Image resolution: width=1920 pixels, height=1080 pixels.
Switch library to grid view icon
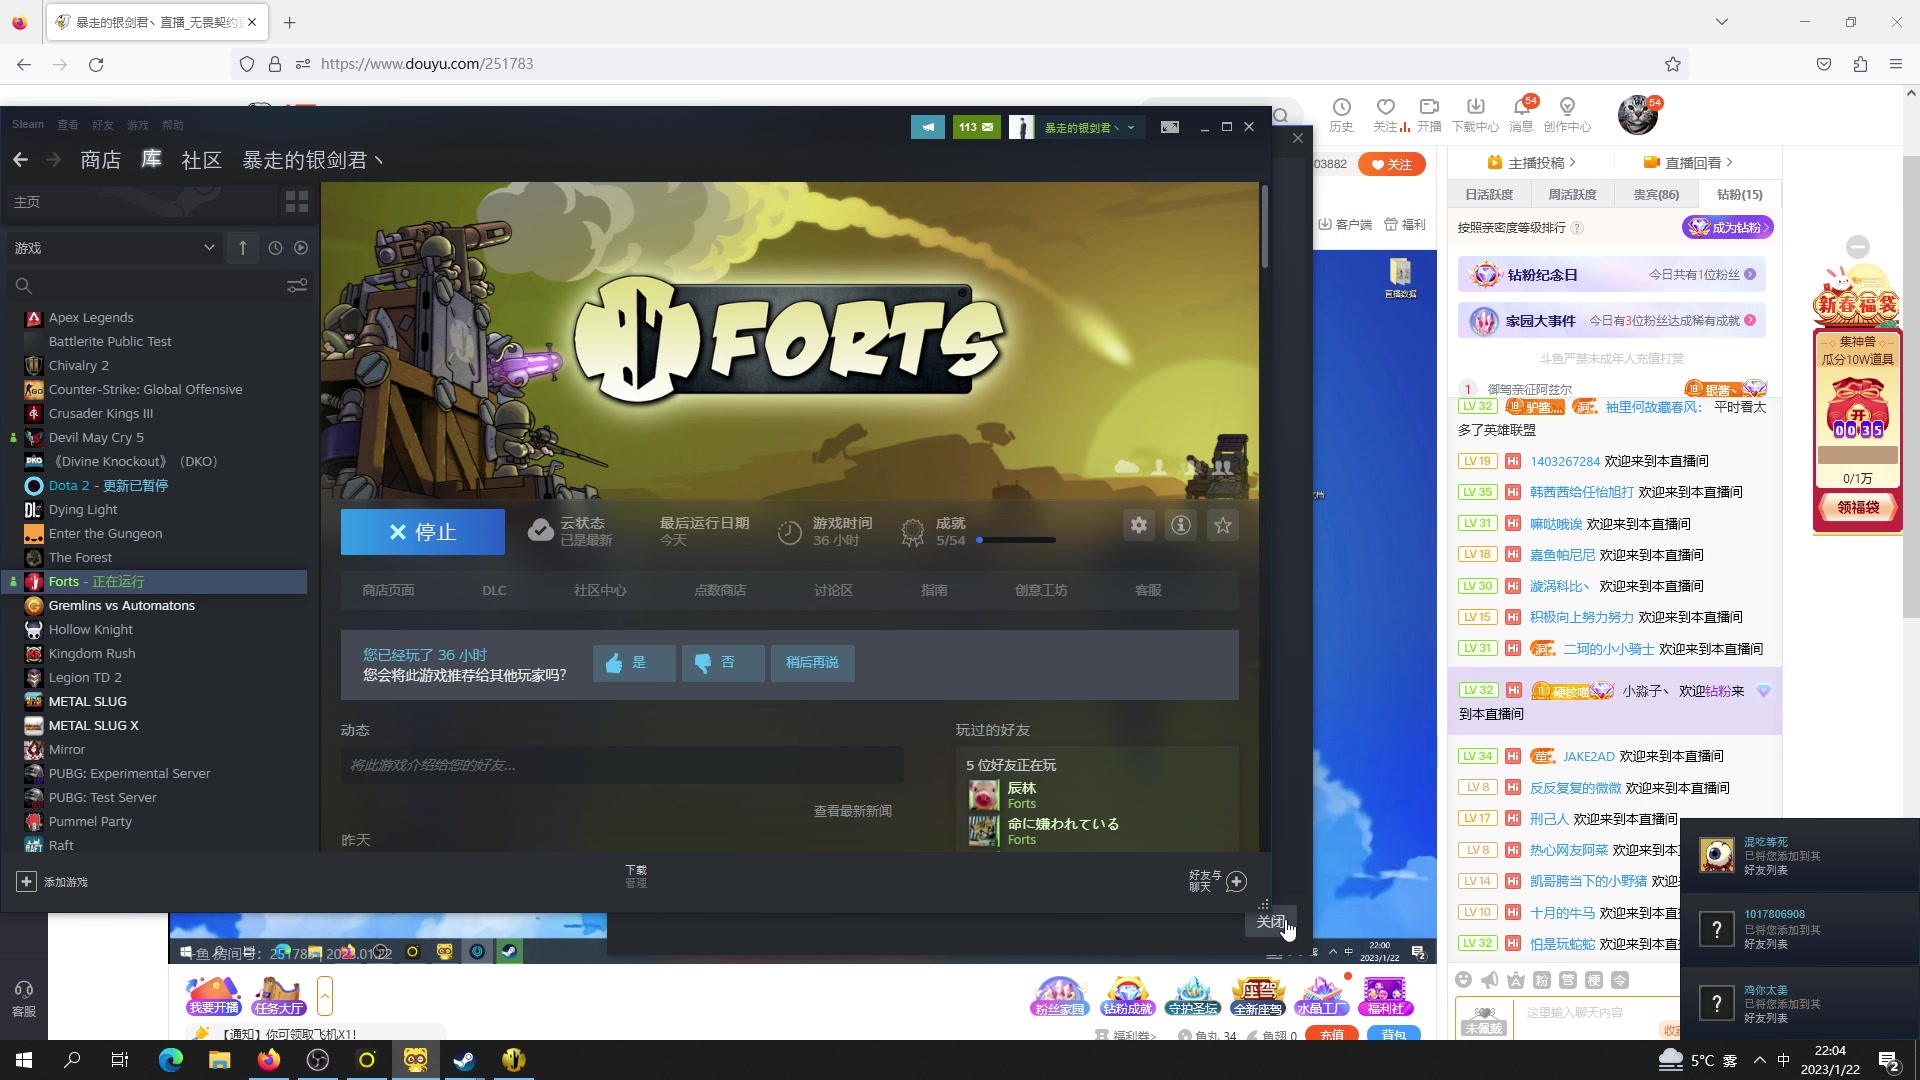(297, 202)
